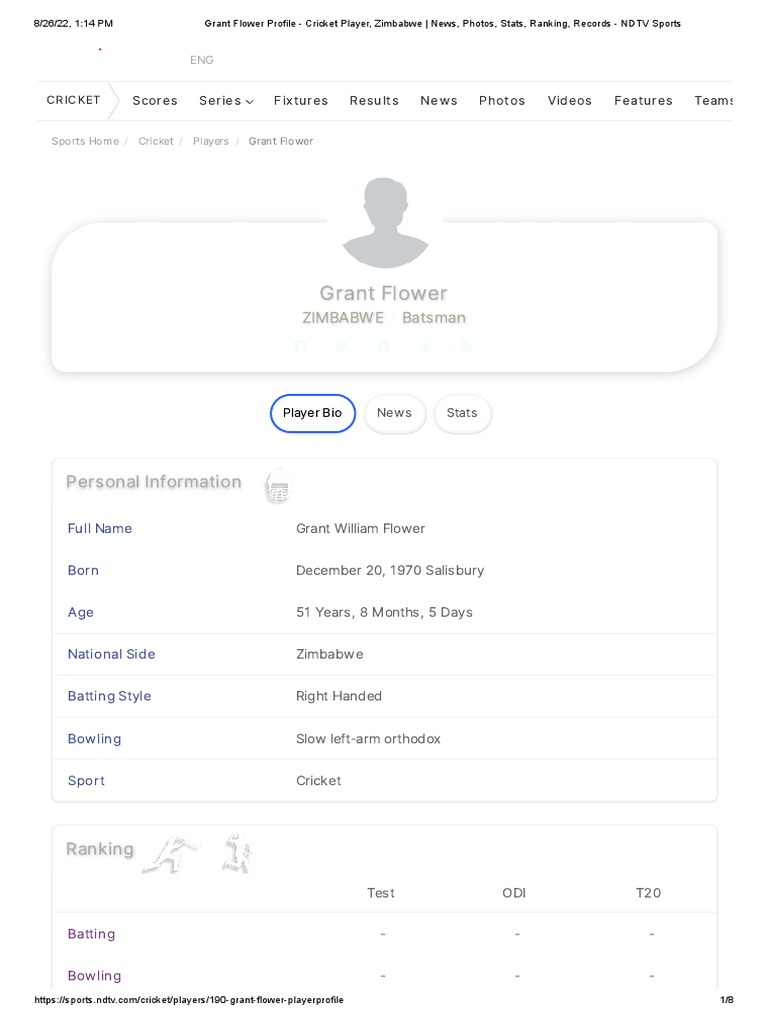Click the batsman figure icon beside Ranking

[x=169, y=853]
